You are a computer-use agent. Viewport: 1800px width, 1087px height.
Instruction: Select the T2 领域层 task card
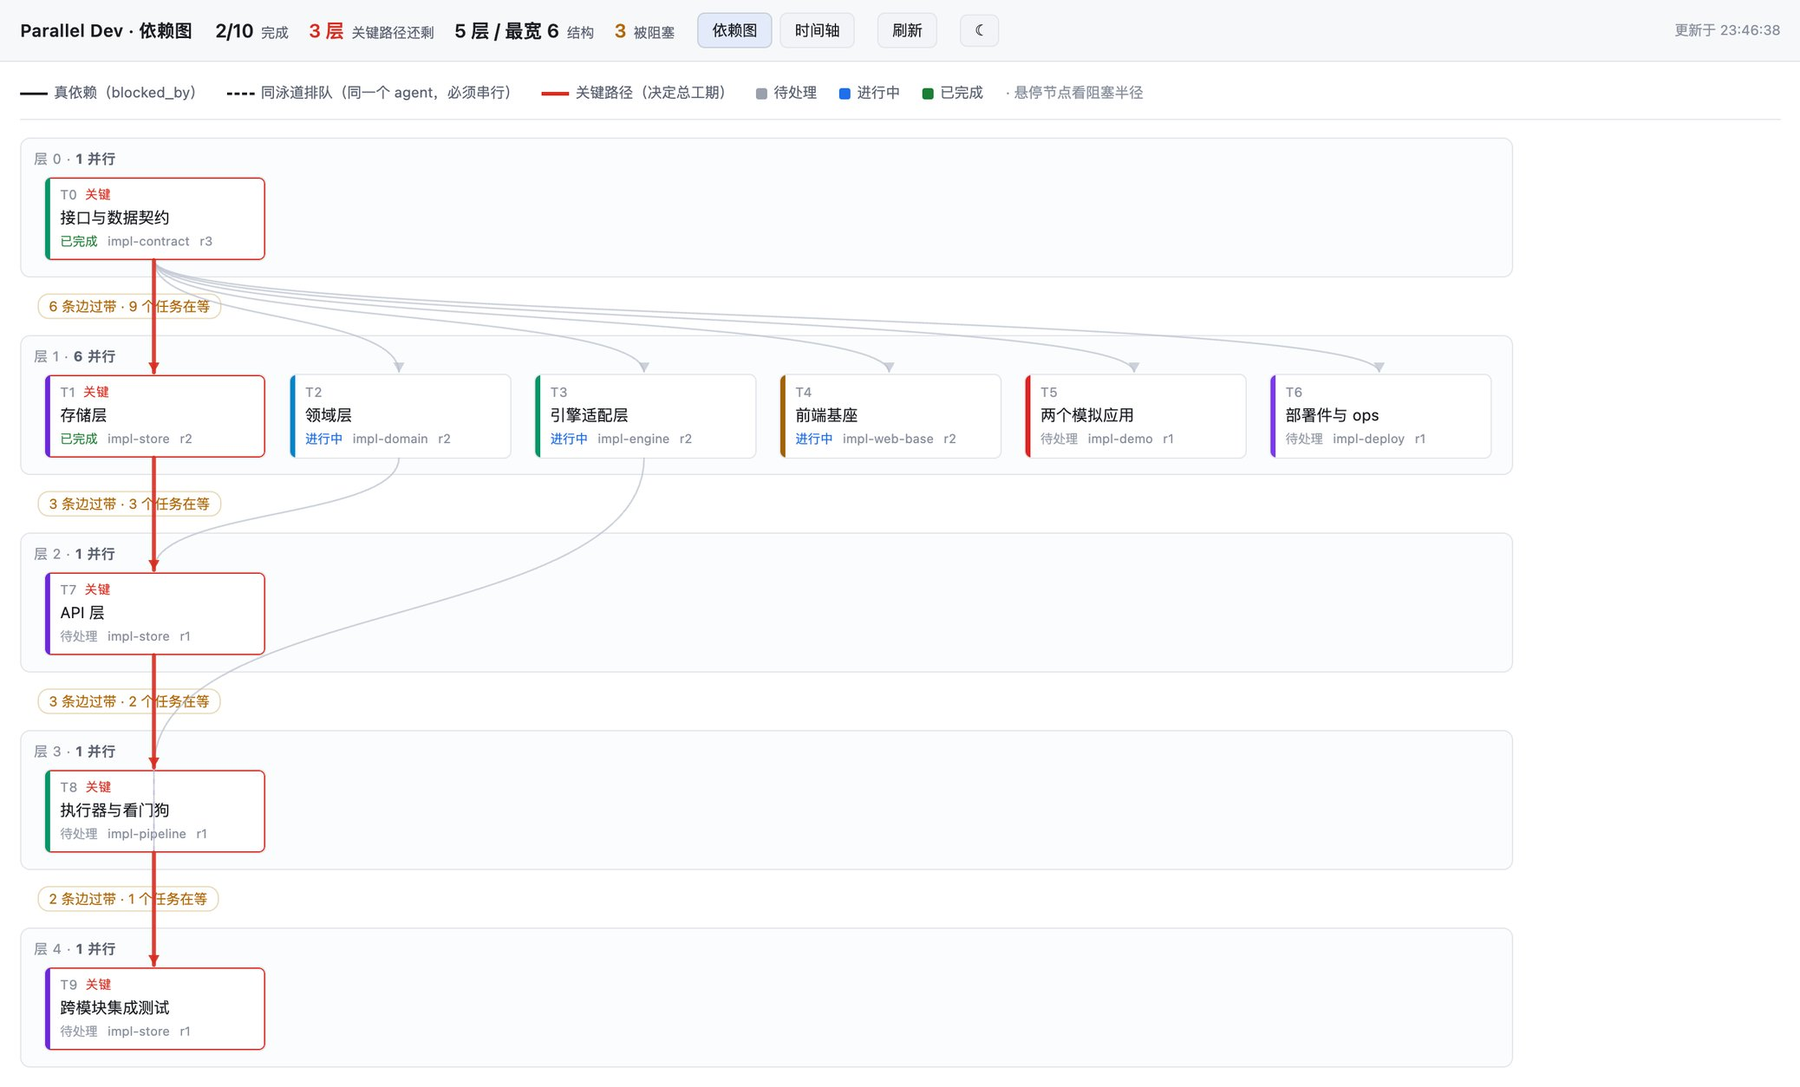coord(400,416)
